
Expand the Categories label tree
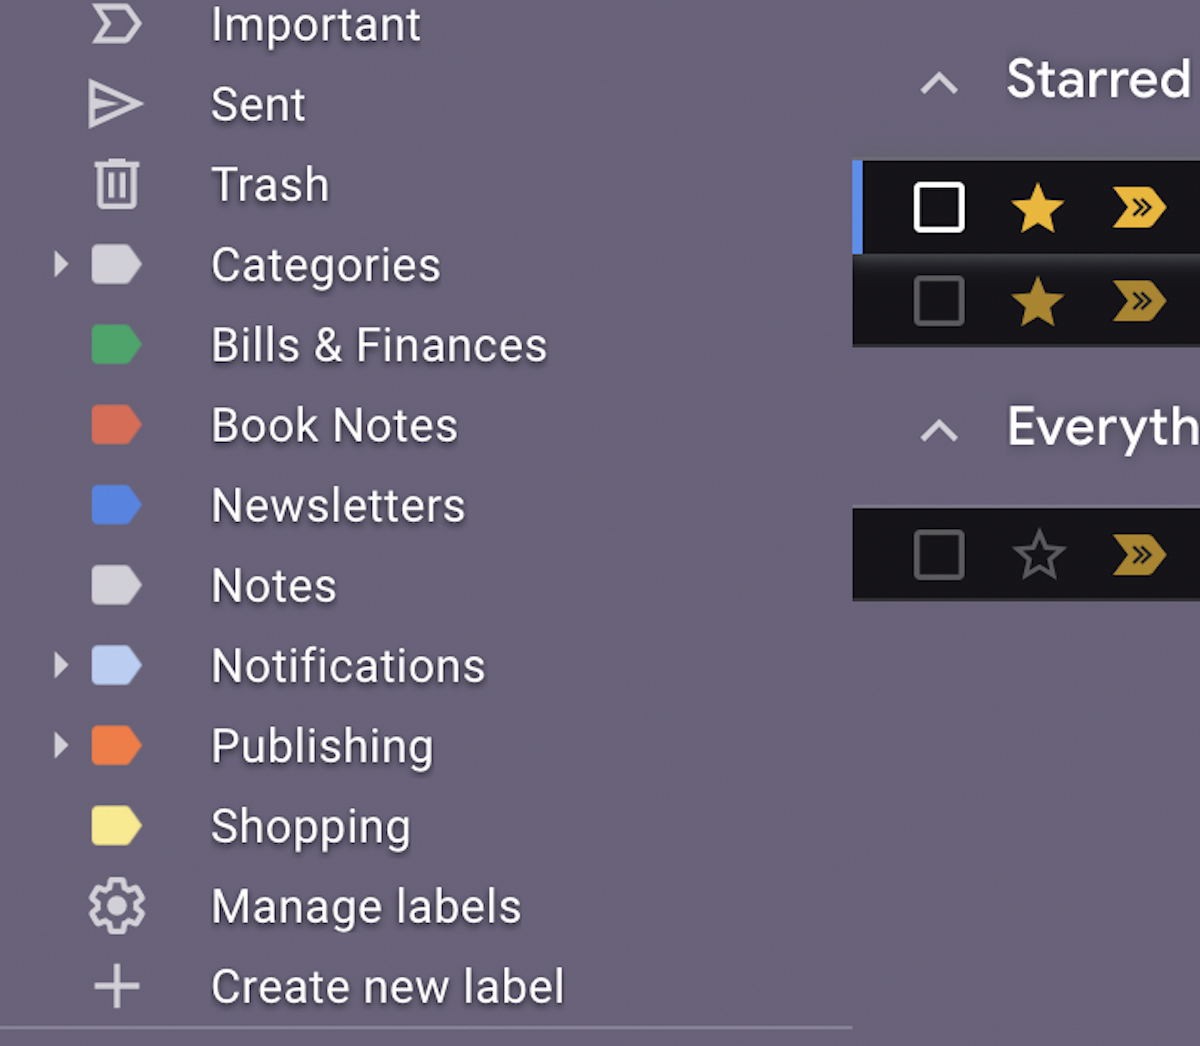click(x=61, y=265)
